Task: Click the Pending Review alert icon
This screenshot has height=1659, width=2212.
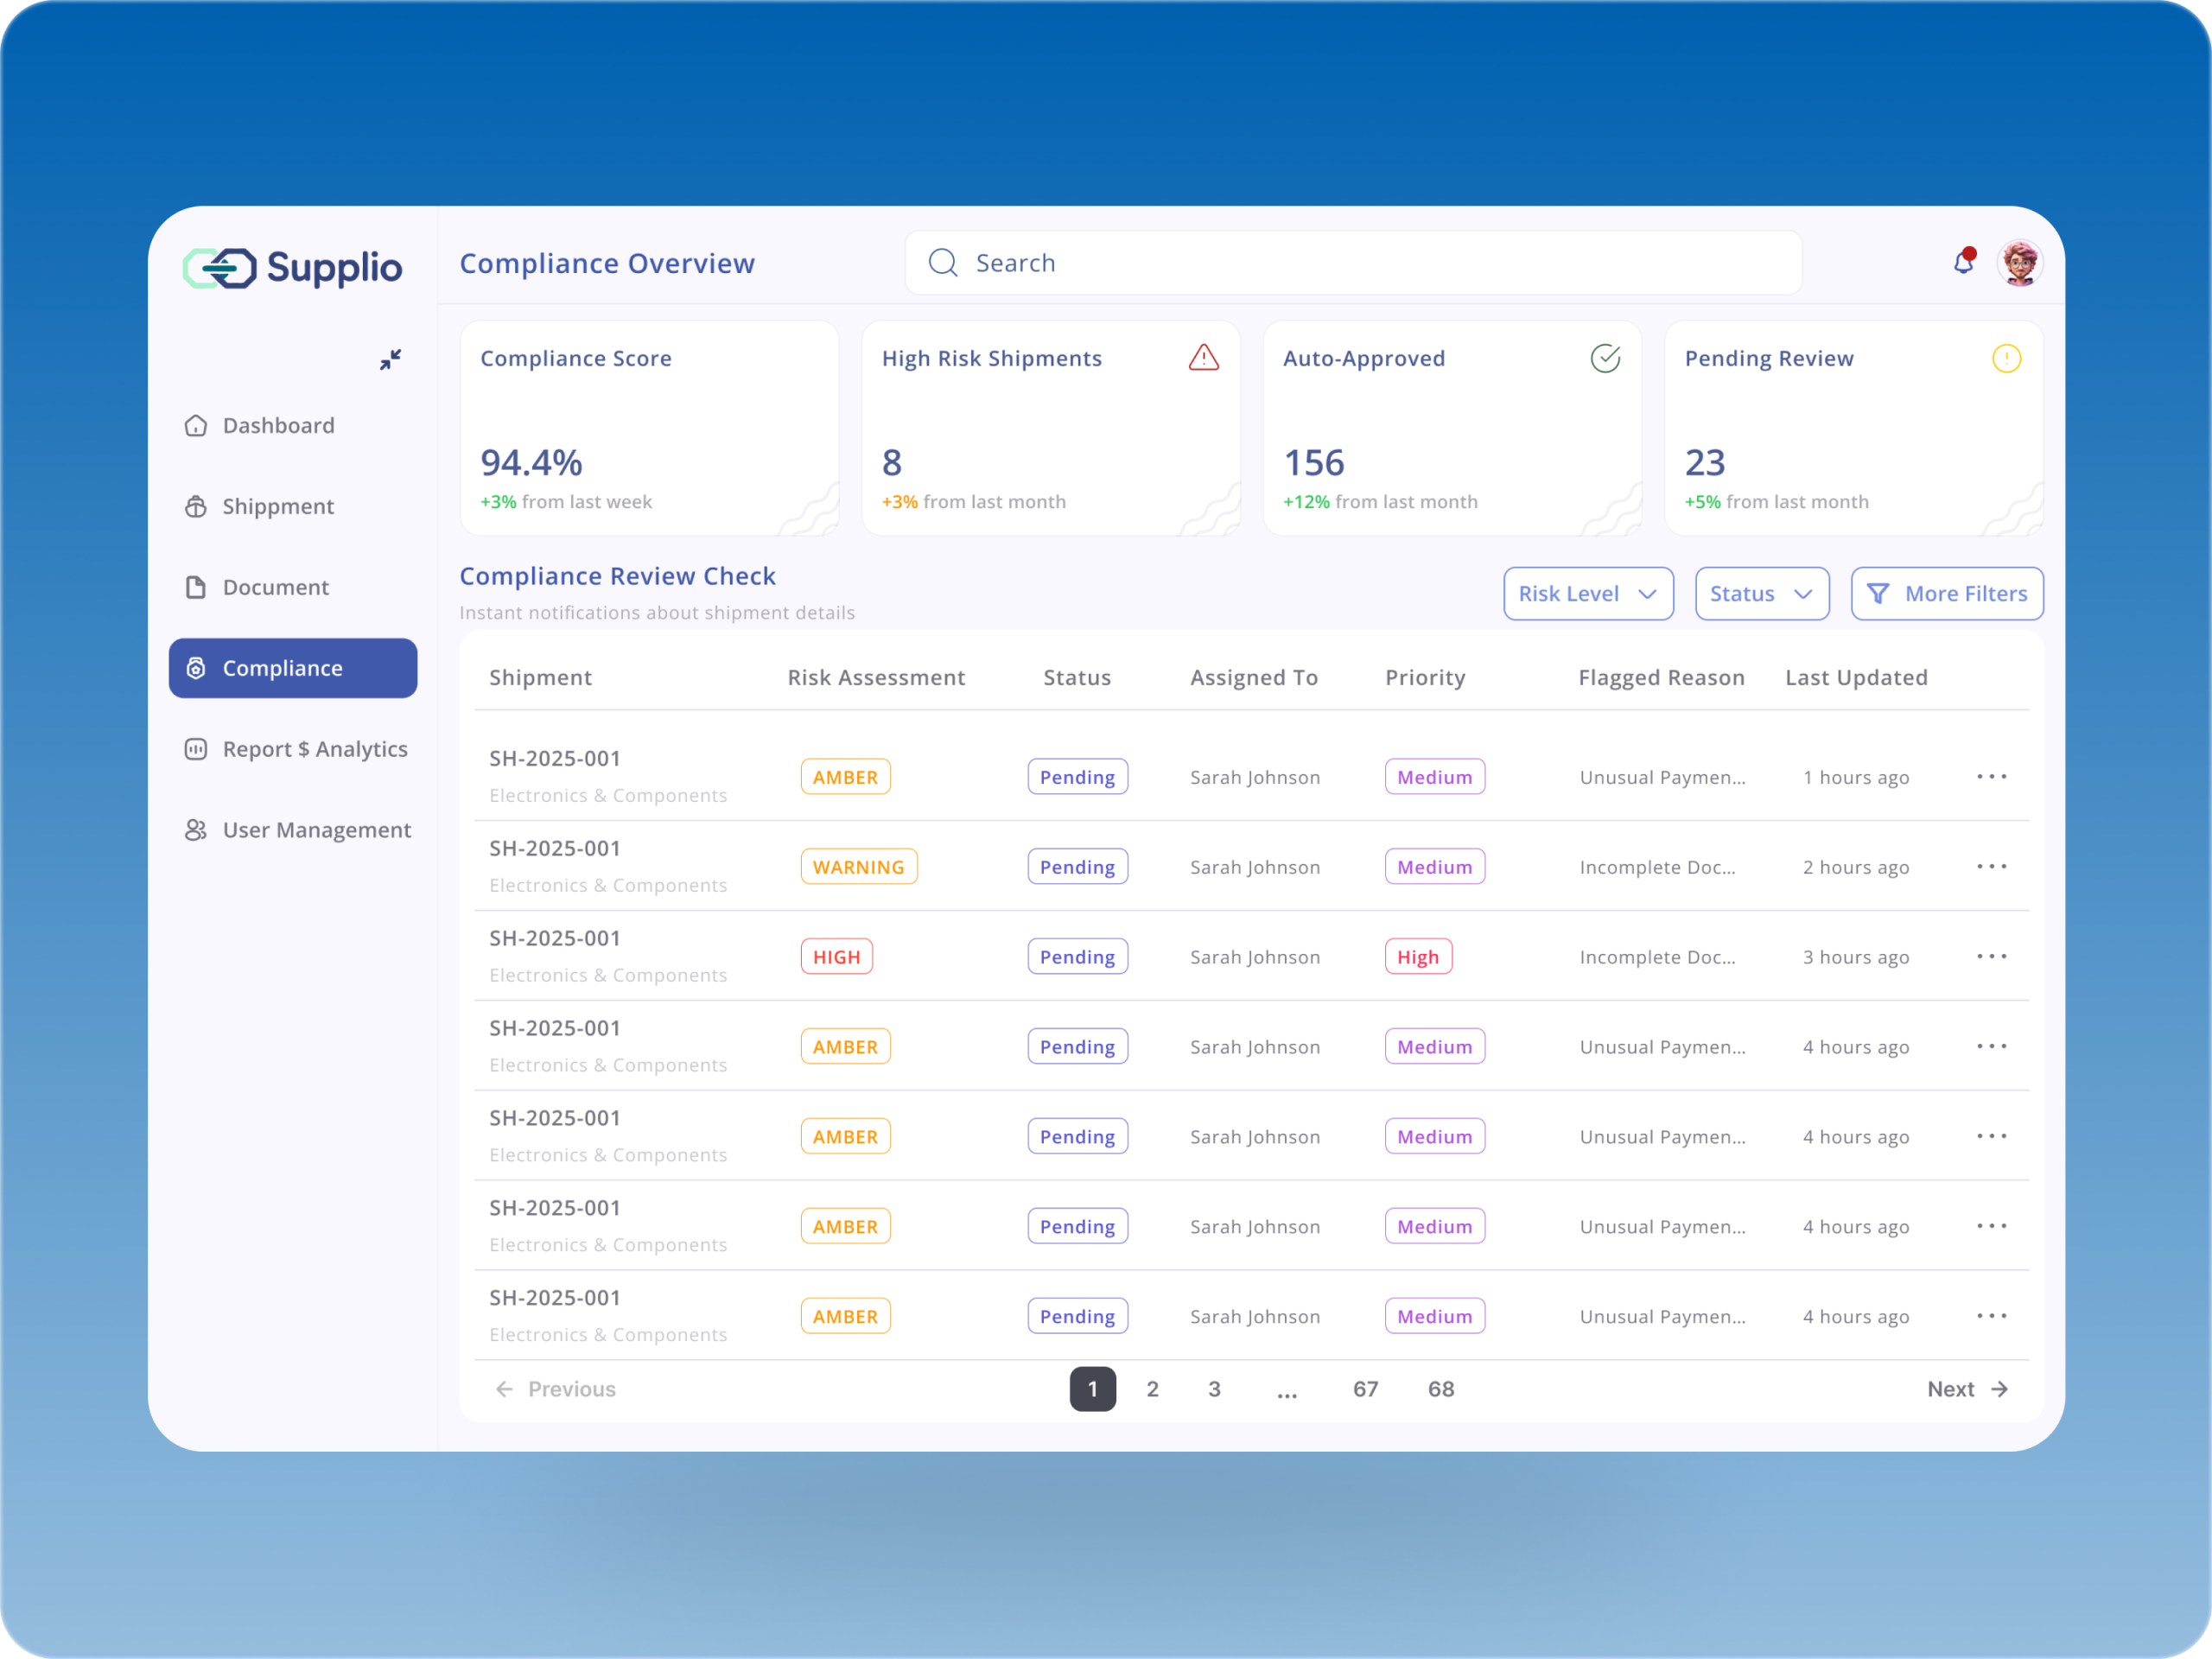Action: [x=2006, y=358]
